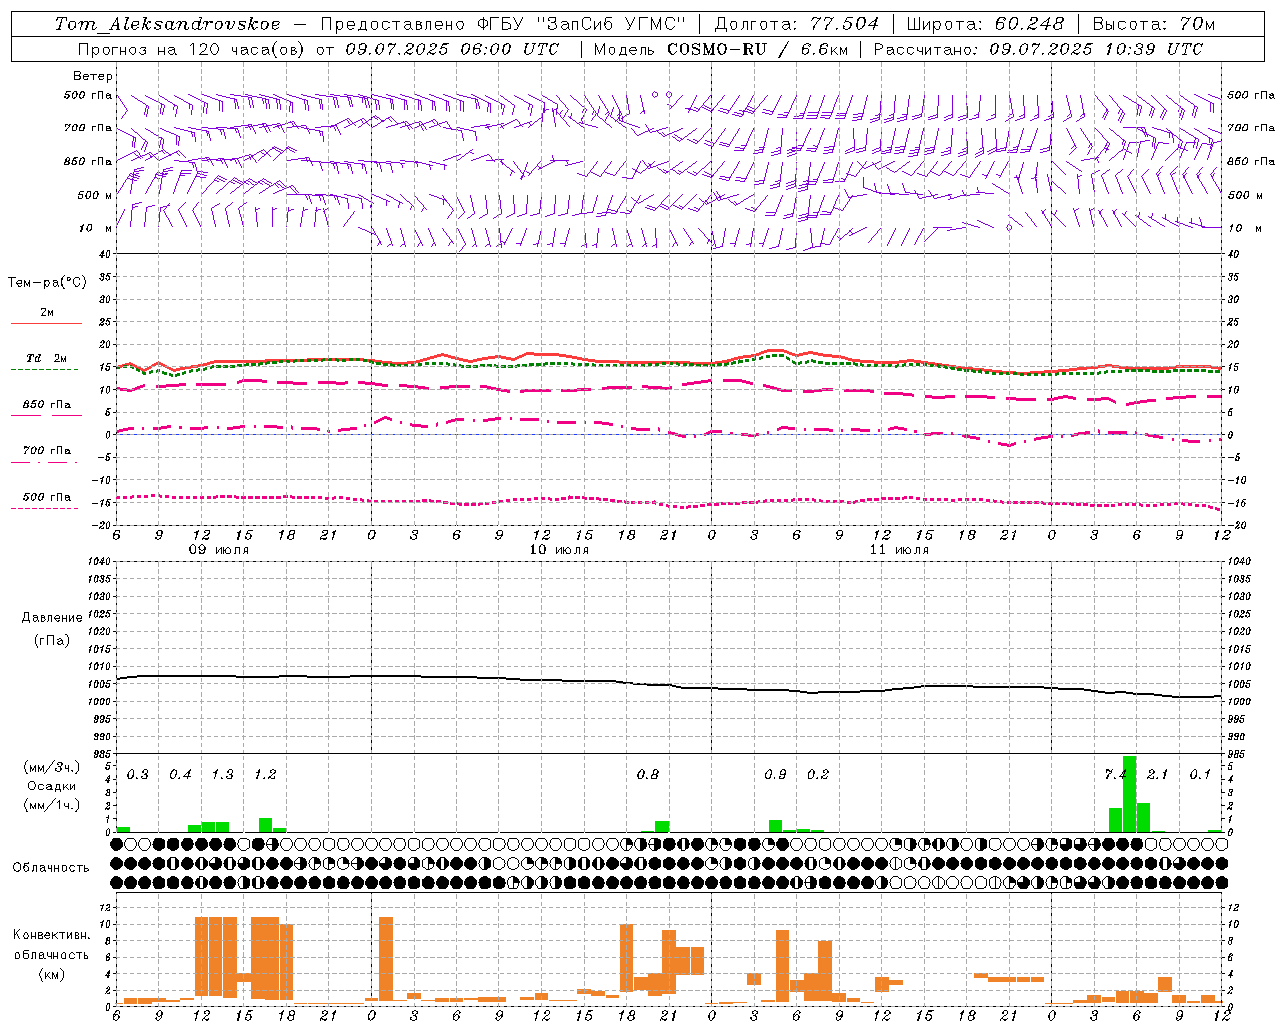1280x1024 pixels.
Task: Click the 10 июля date label
Action: point(559,550)
